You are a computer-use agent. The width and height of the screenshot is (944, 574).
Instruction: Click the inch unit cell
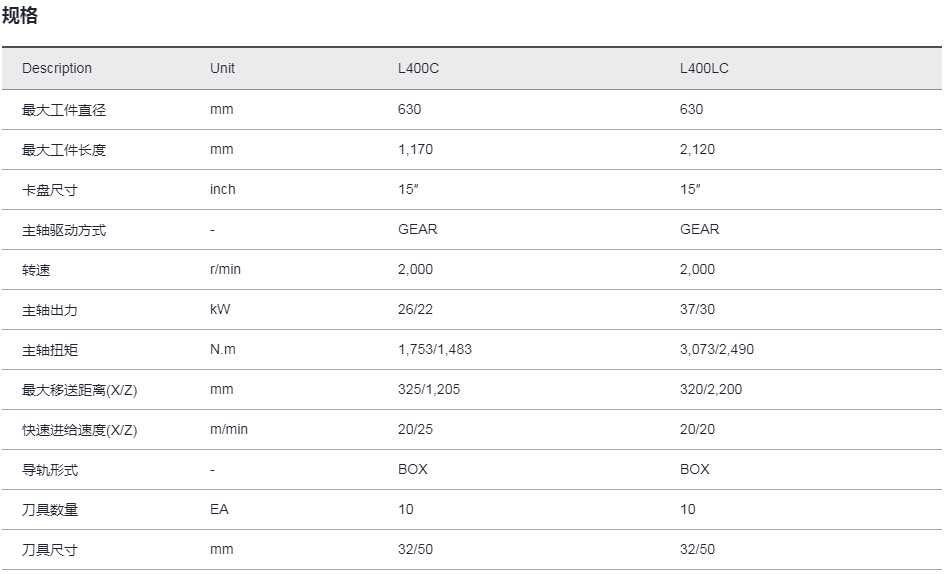[223, 189]
